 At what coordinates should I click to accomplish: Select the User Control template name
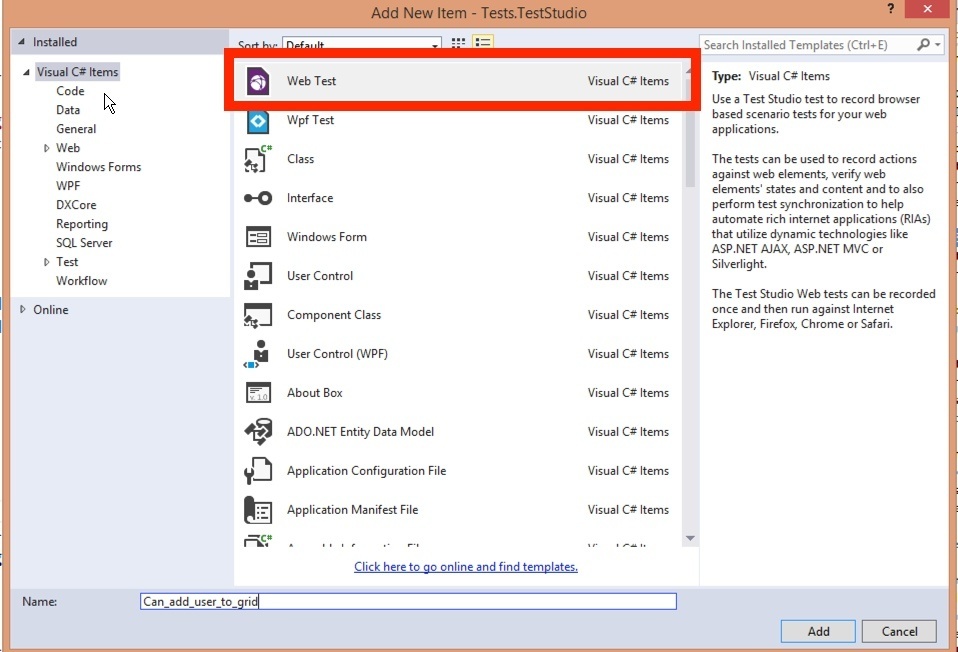(320, 276)
